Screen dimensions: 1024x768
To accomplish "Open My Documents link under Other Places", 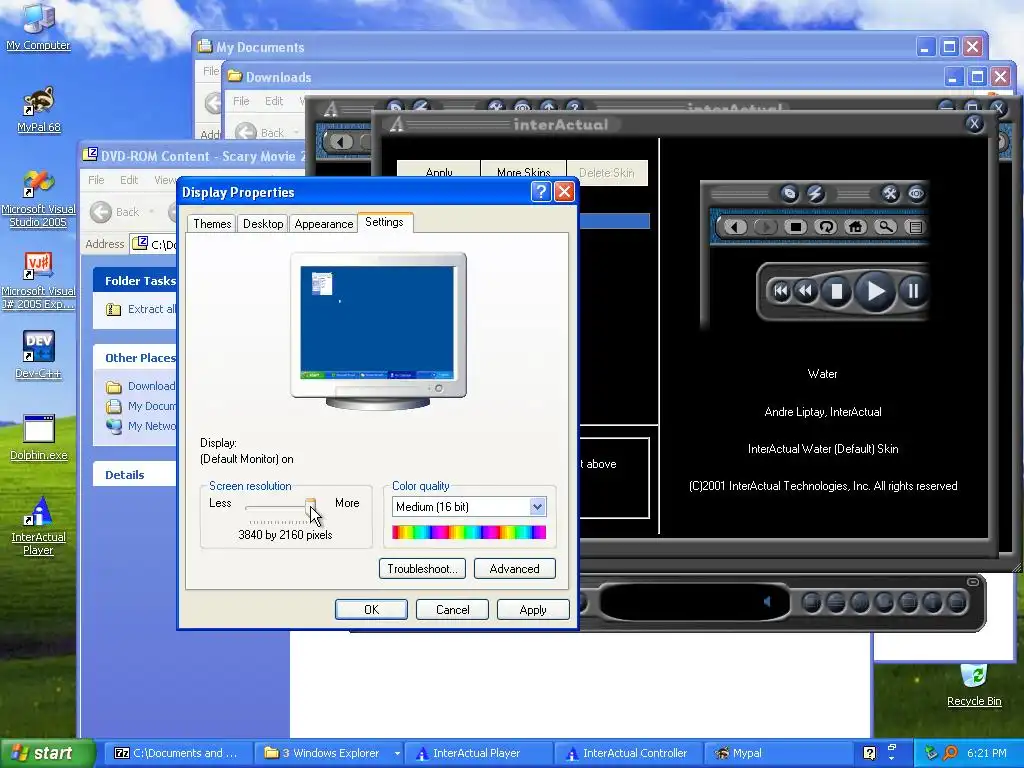I will pos(152,406).
